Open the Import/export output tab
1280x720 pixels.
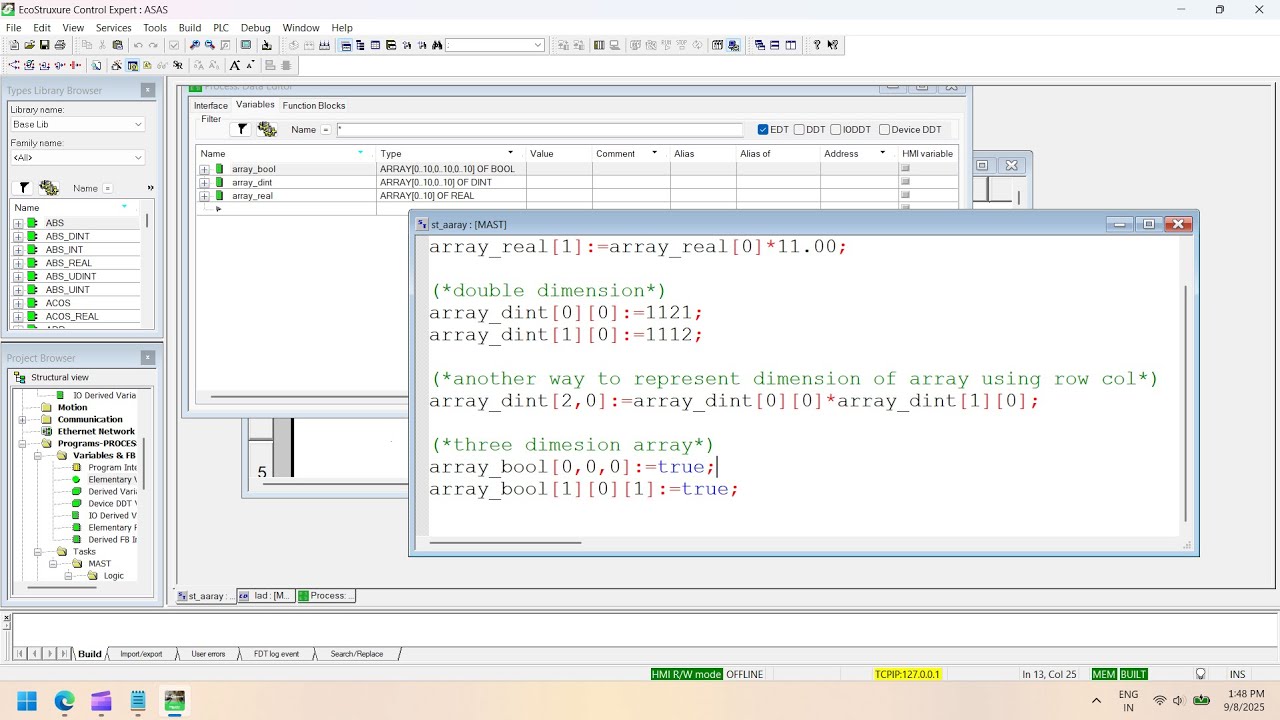[x=141, y=654]
